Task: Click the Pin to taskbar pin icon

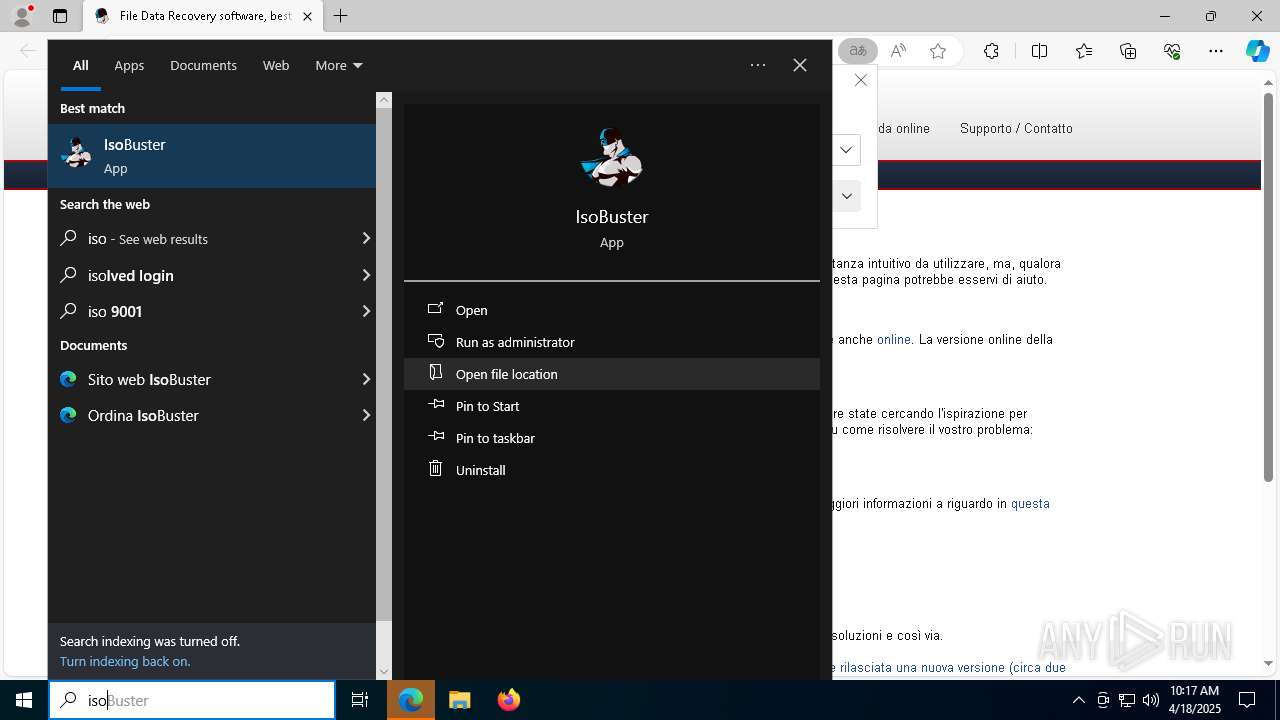Action: tap(435, 437)
